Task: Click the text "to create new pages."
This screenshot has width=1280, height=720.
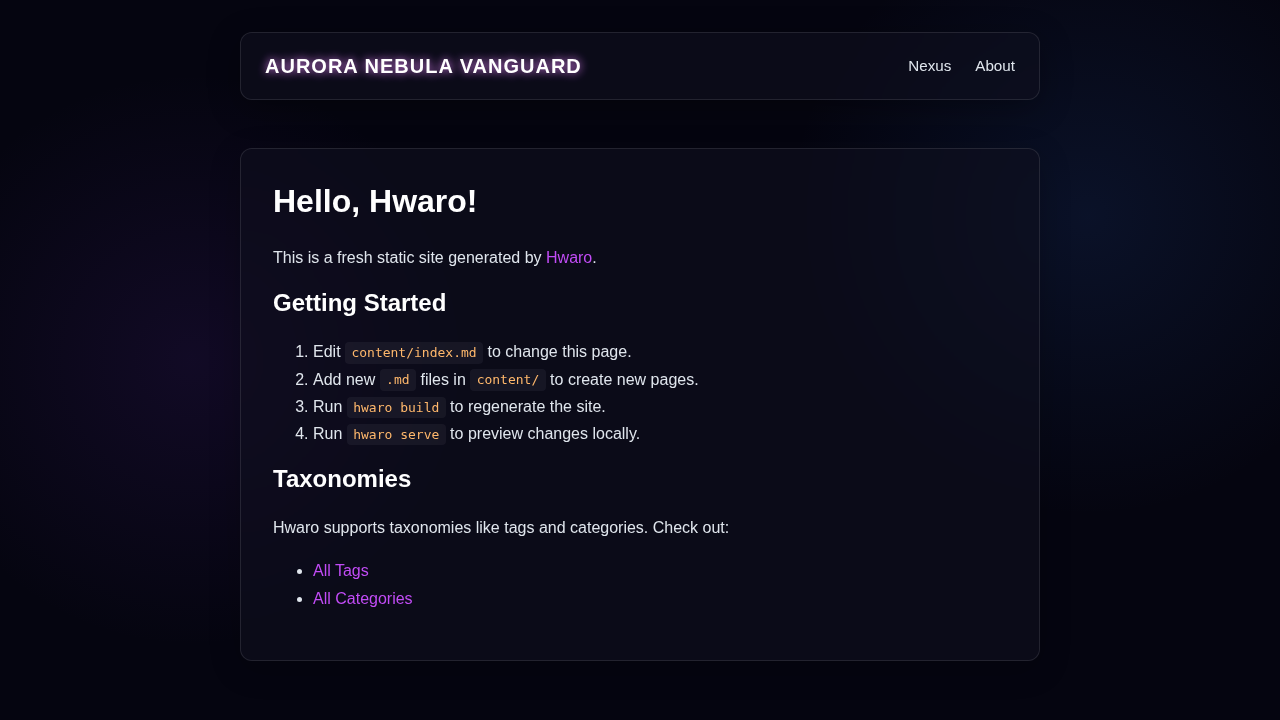Action: (624, 380)
